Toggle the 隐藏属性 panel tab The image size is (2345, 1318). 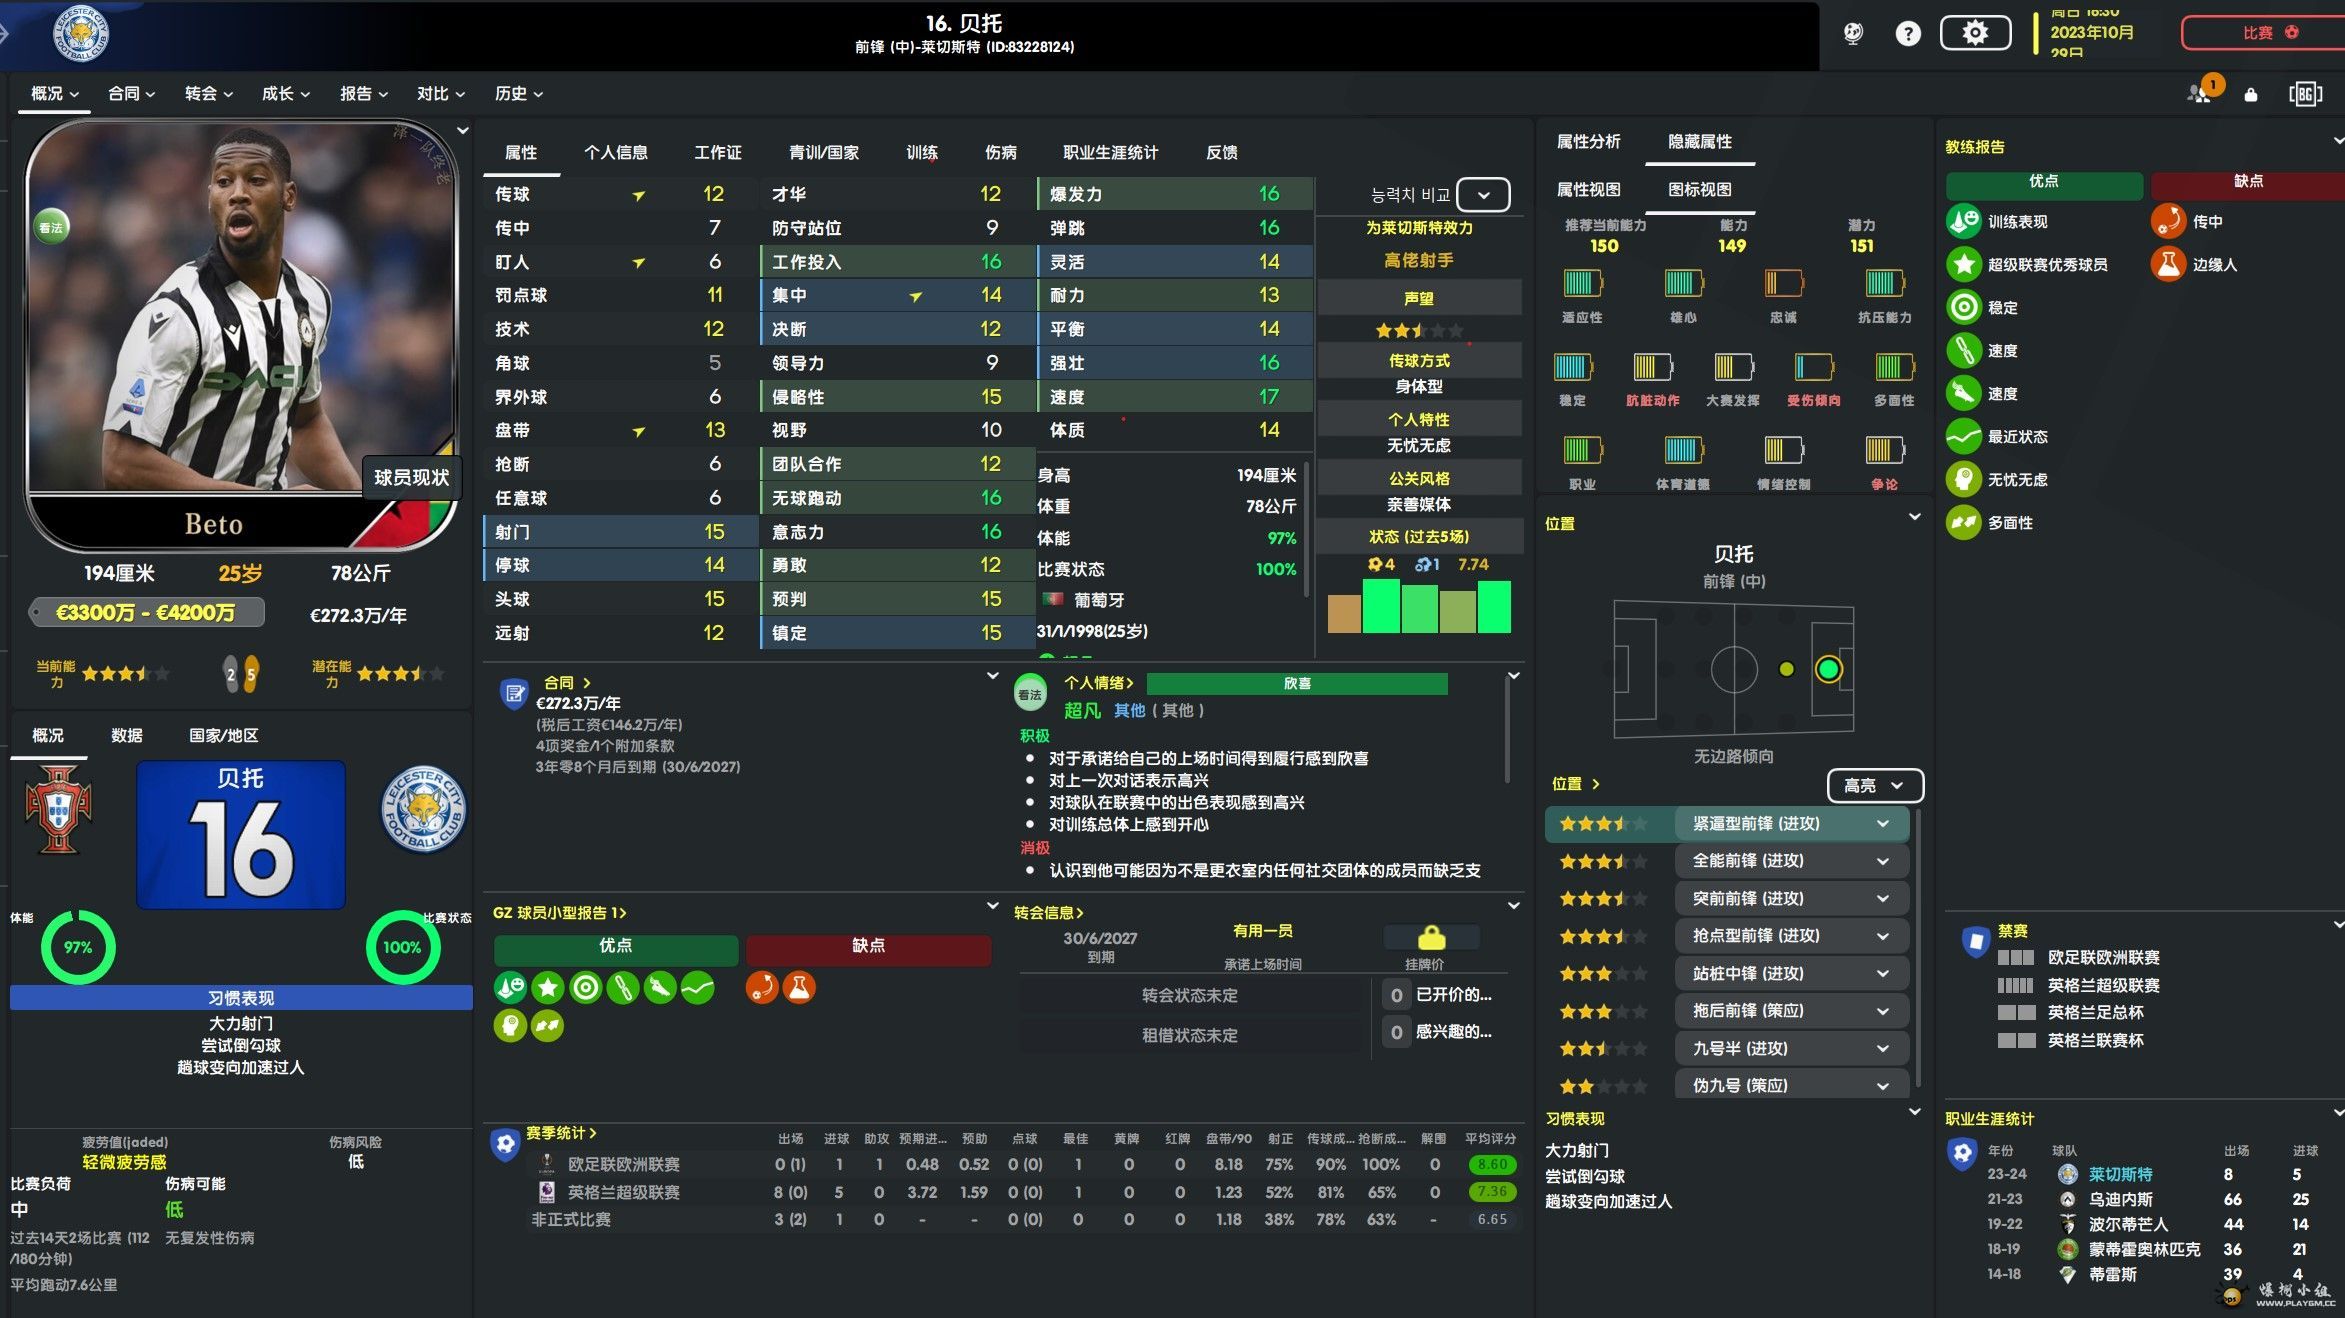[x=1699, y=141]
